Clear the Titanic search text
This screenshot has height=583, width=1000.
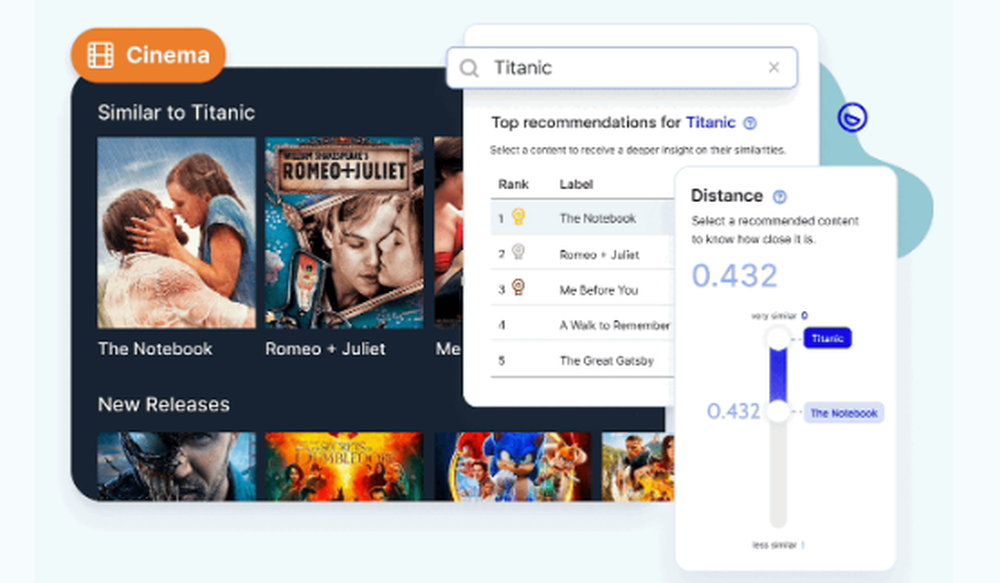tap(774, 67)
